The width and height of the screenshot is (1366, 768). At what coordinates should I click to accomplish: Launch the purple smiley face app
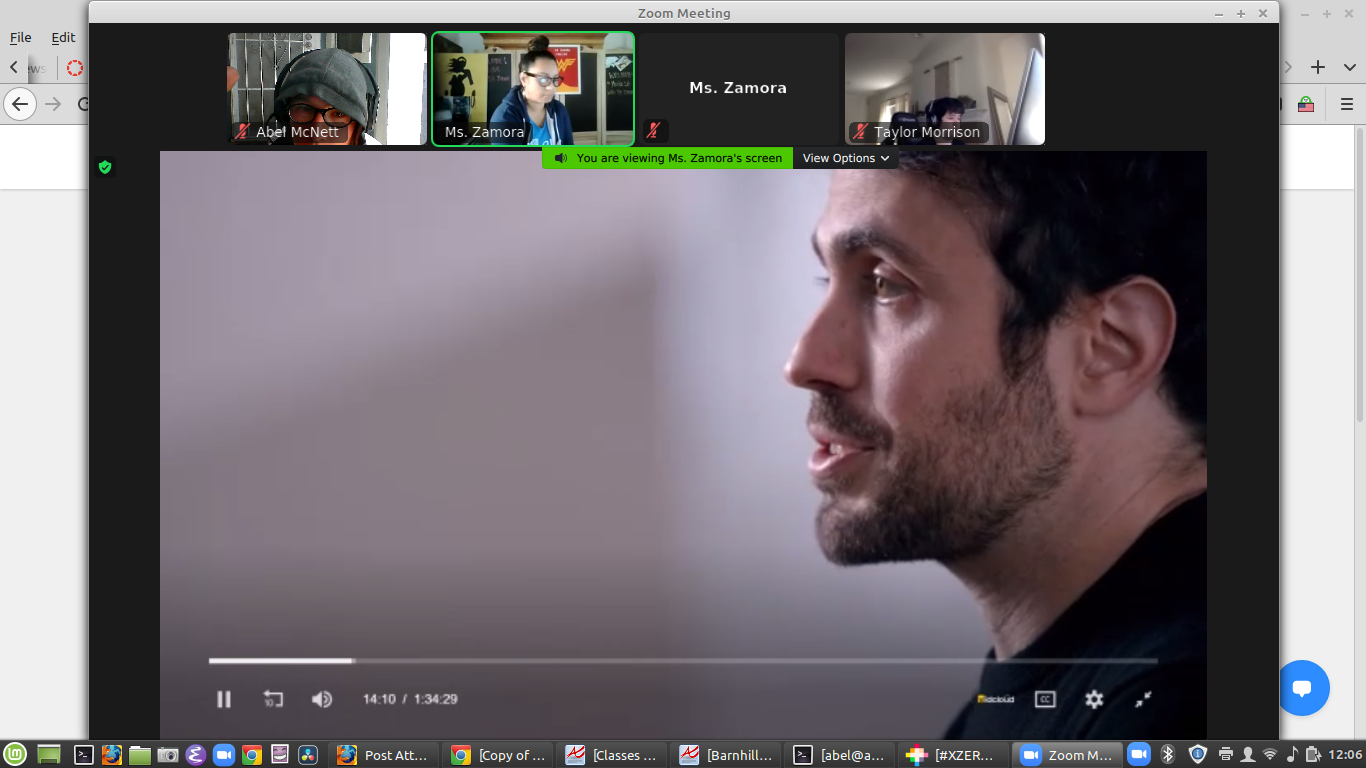tap(280, 755)
